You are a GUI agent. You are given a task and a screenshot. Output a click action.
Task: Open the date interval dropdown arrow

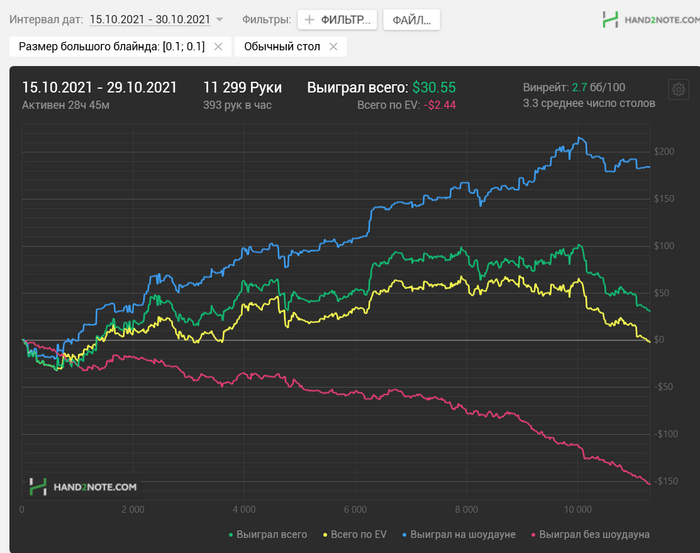click(x=219, y=20)
